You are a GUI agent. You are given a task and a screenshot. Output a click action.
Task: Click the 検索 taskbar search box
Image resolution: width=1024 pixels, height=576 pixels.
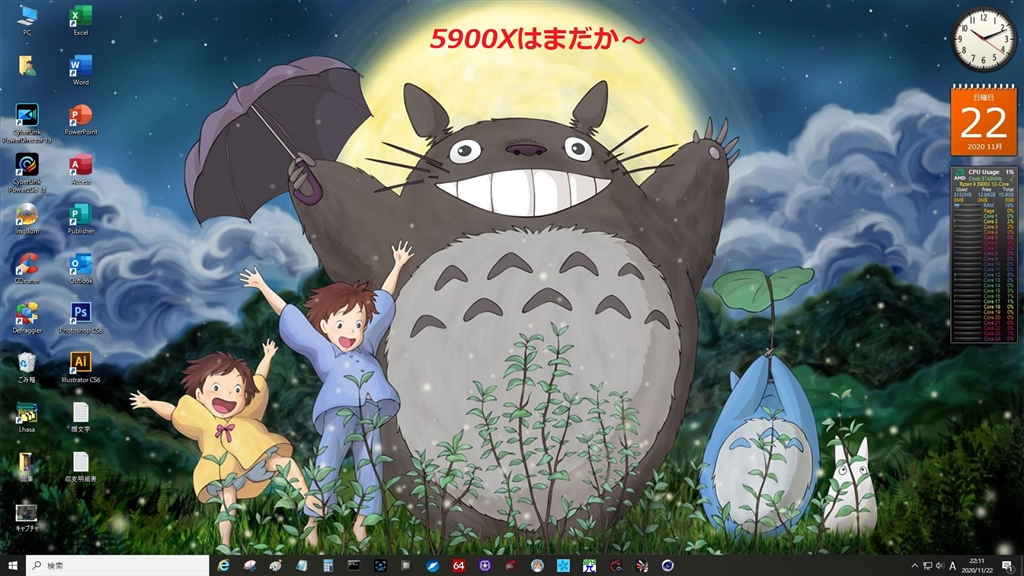pyautogui.click(x=118, y=566)
